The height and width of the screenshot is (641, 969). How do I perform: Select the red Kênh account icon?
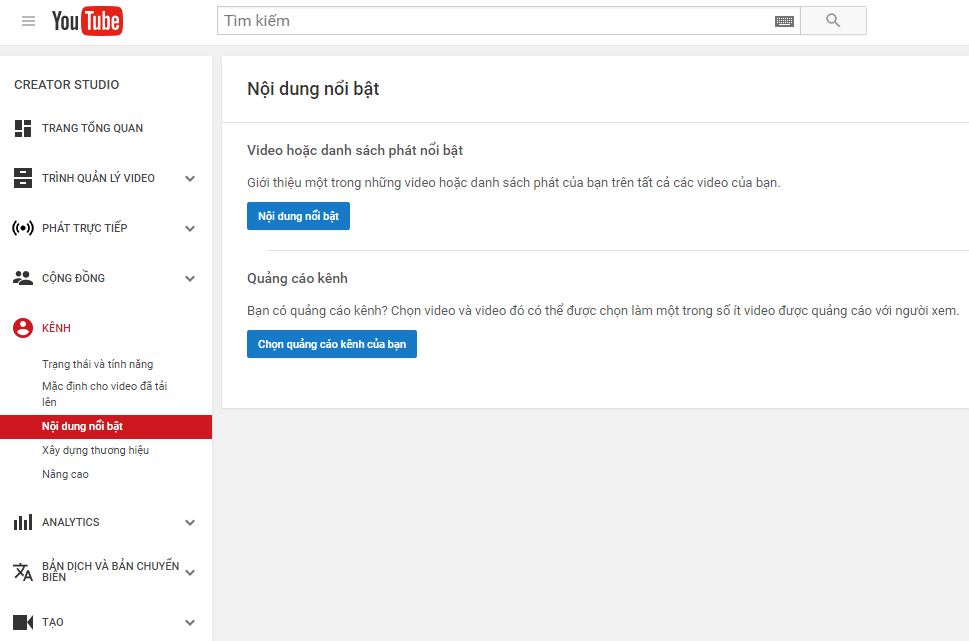pyautogui.click(x=22, y=327)
